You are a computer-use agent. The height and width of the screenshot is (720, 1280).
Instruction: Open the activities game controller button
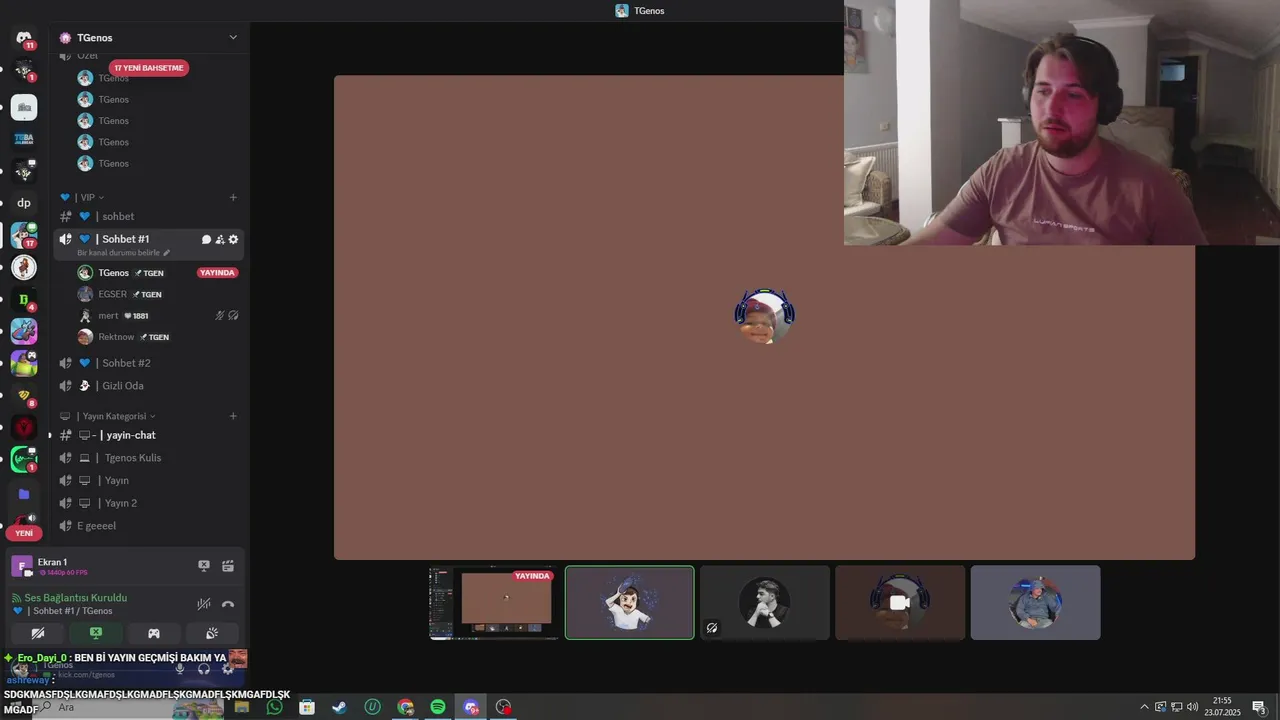[x=154, y=633]
